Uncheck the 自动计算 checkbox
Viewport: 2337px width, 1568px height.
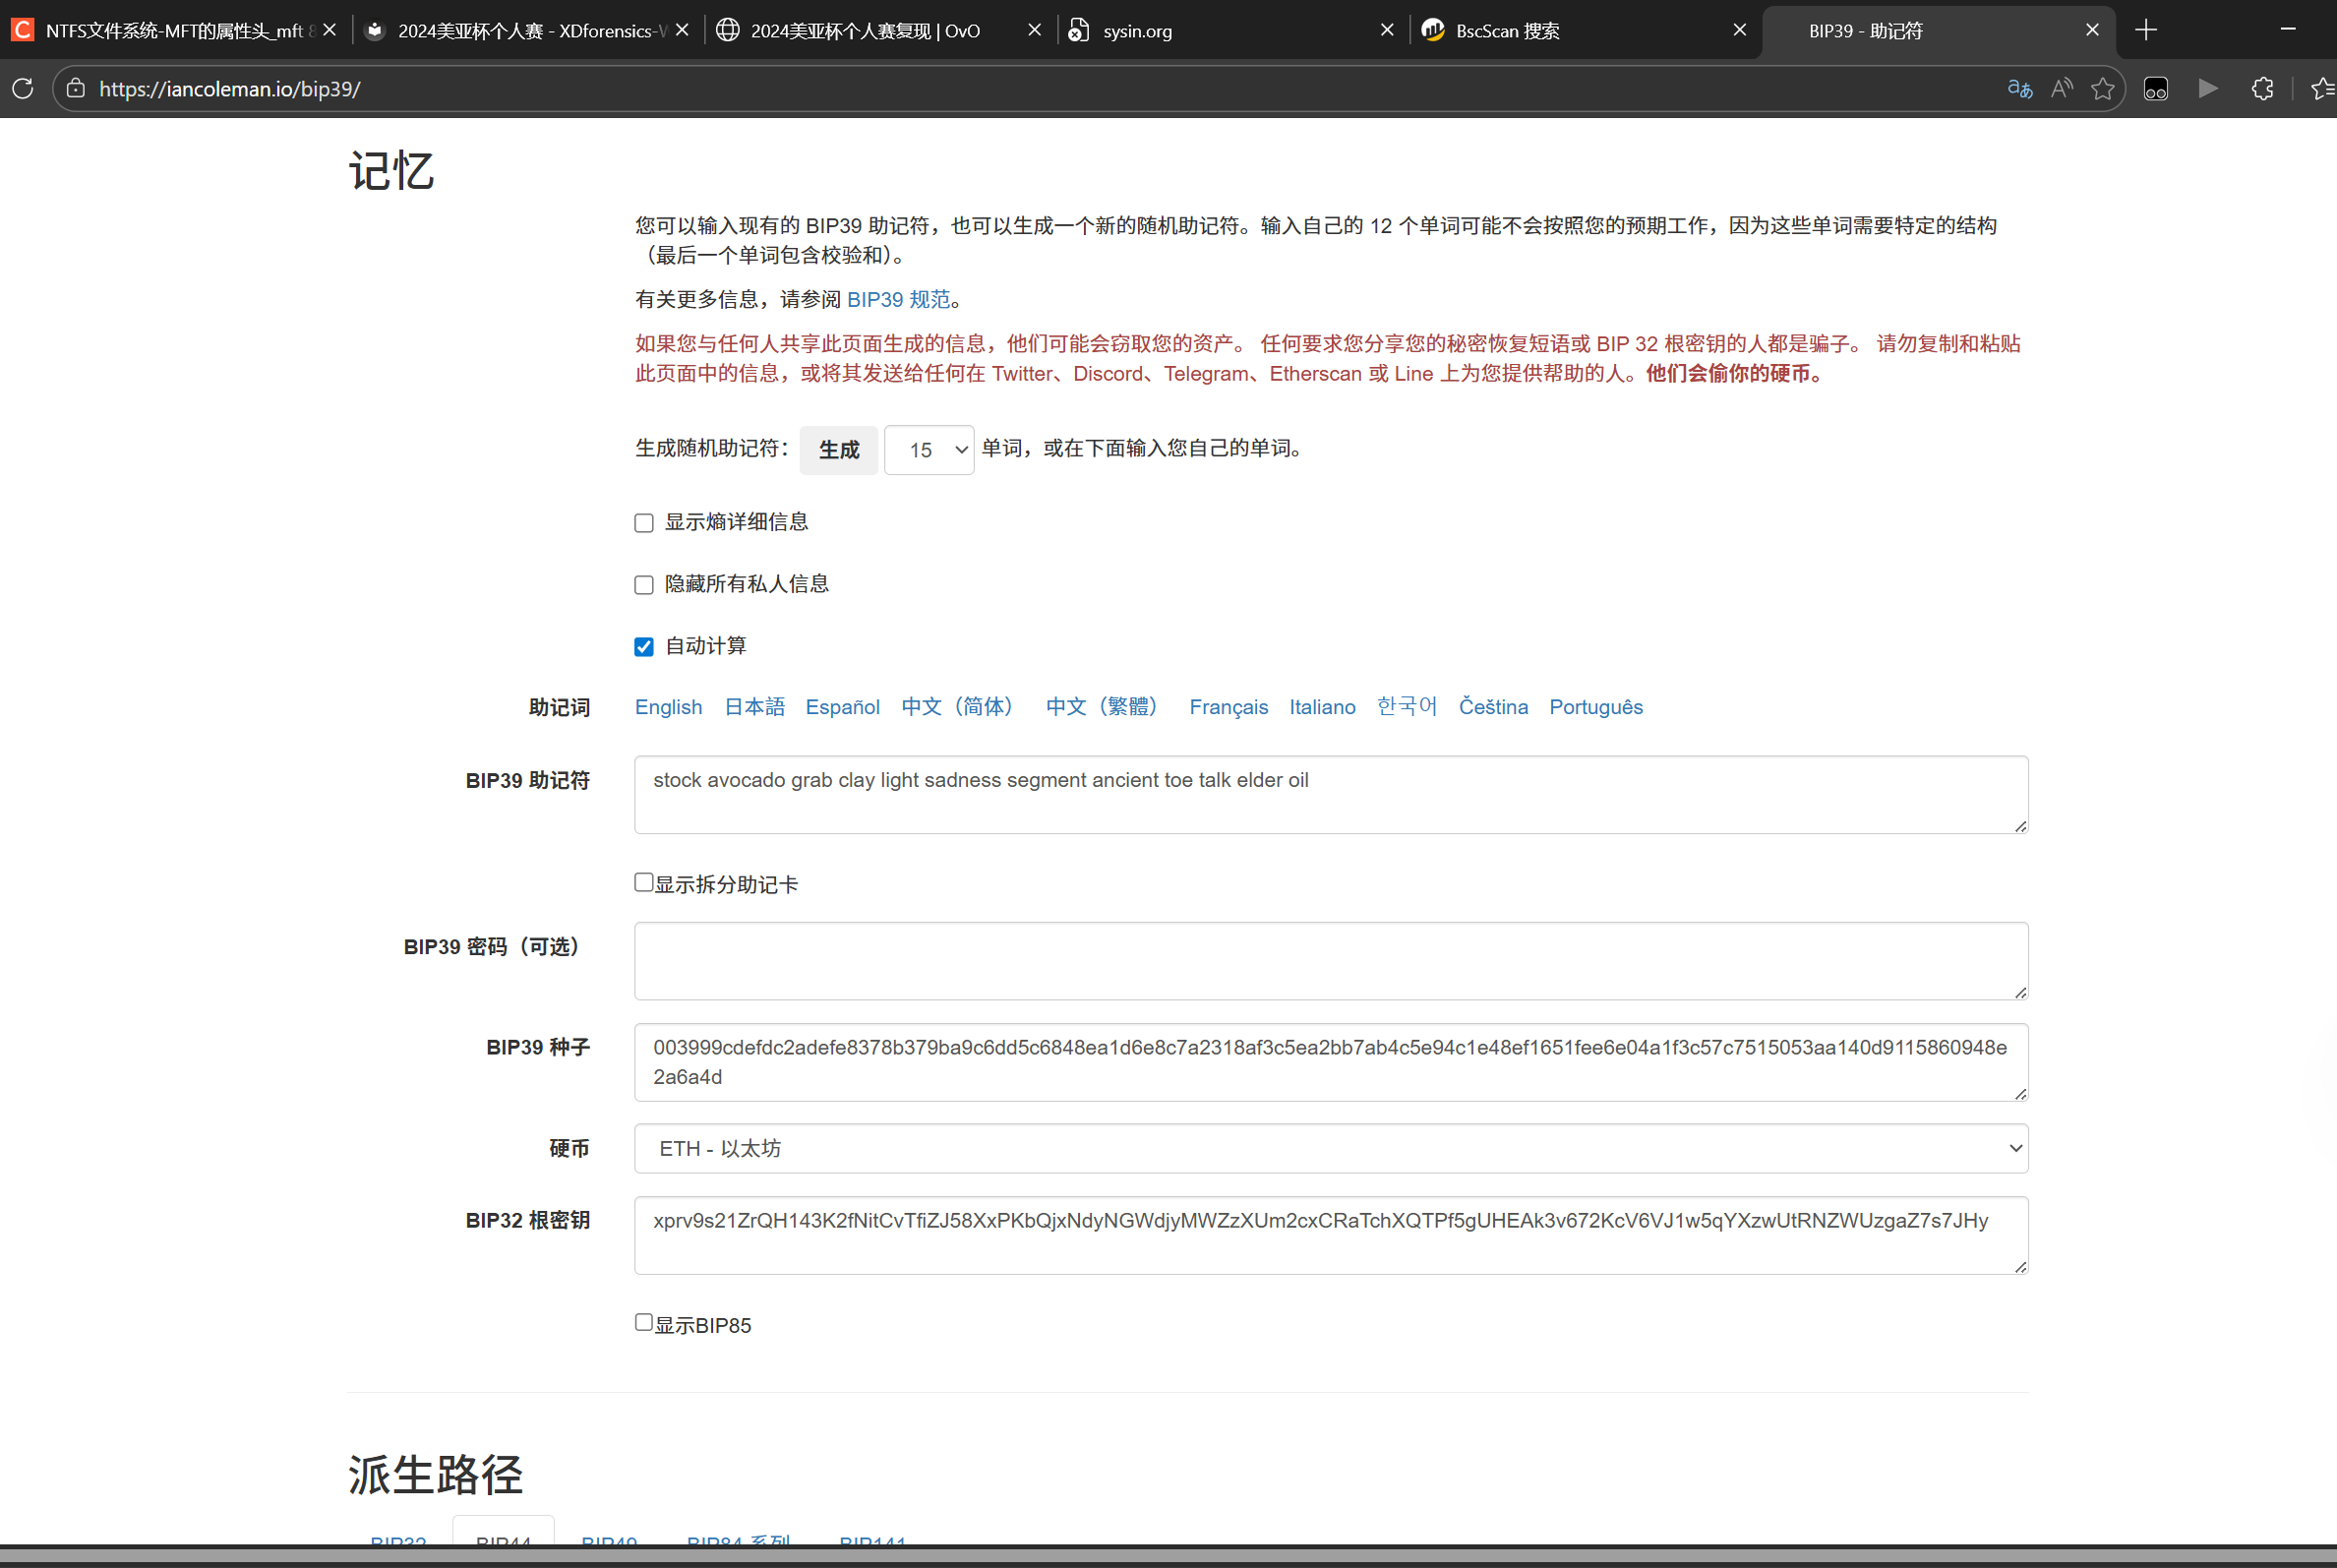[644, 647]
